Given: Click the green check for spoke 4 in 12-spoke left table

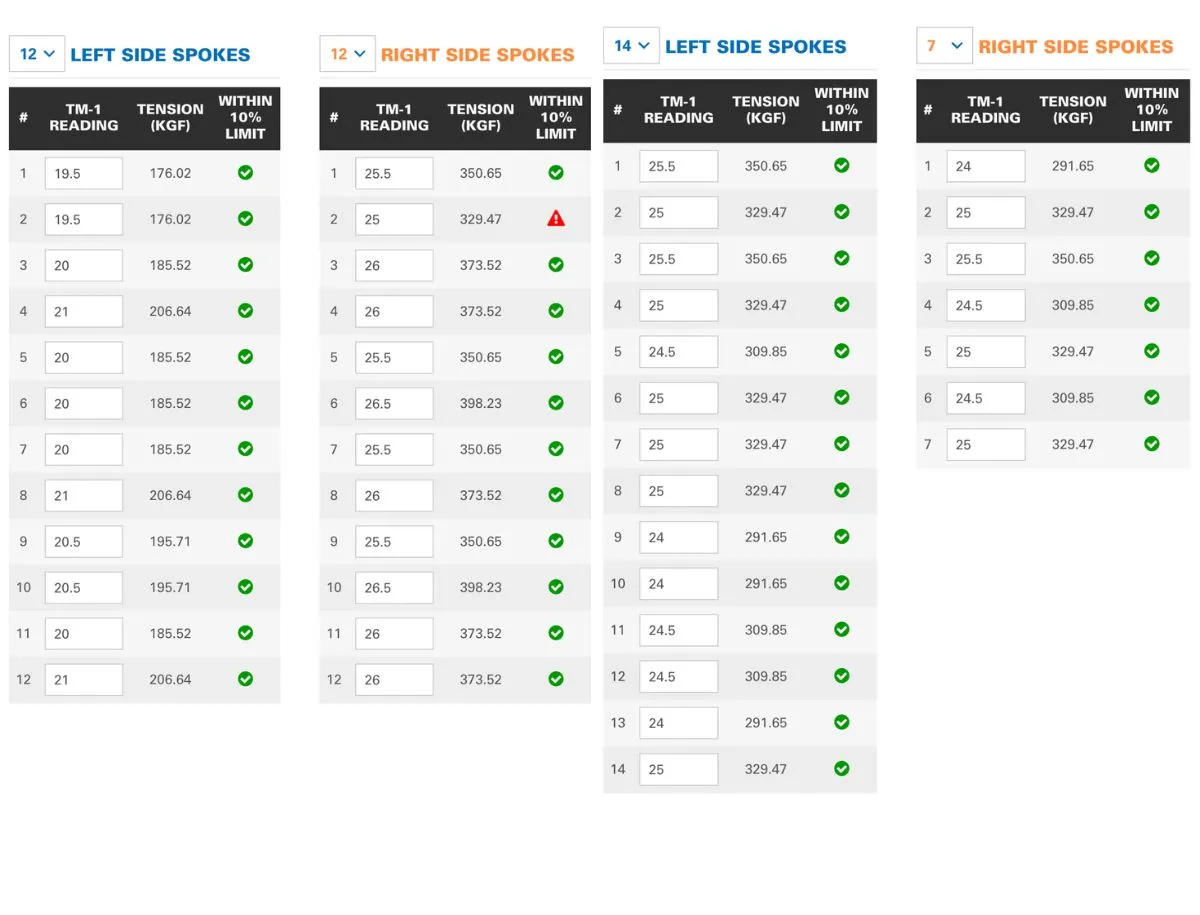Looking at the screenshot, I should point(245,310).
